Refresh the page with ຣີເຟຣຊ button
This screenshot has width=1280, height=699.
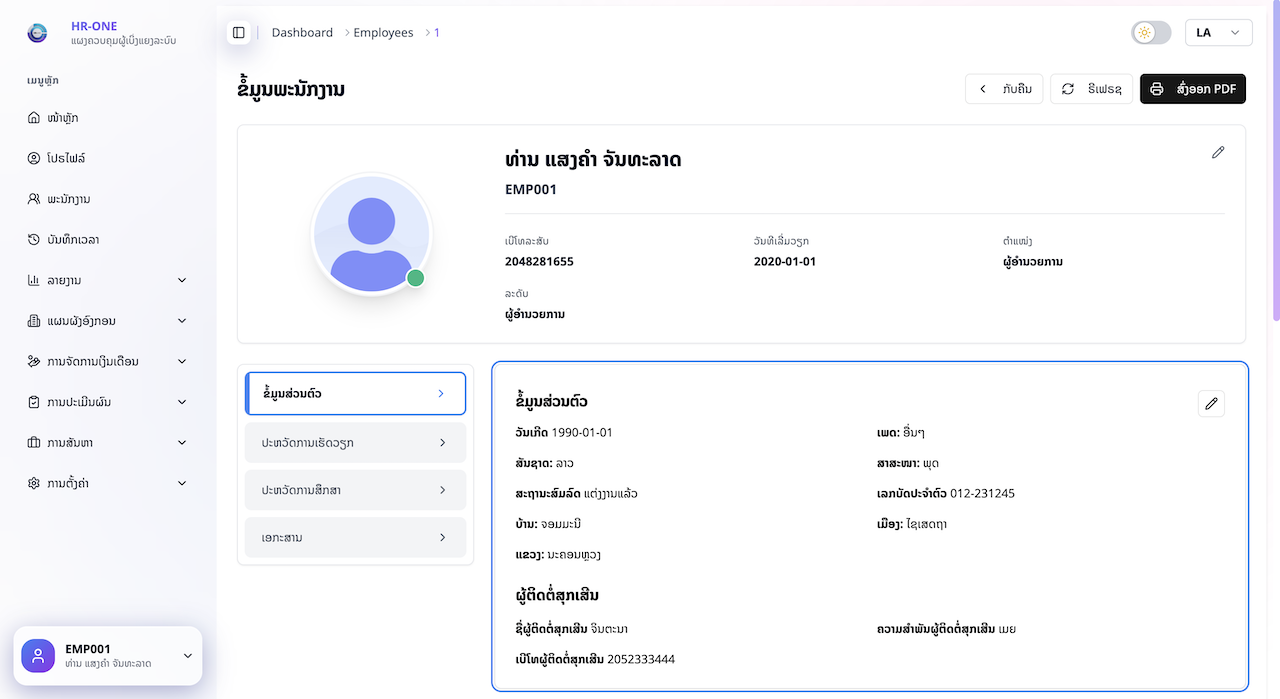tap(1091, 89)
